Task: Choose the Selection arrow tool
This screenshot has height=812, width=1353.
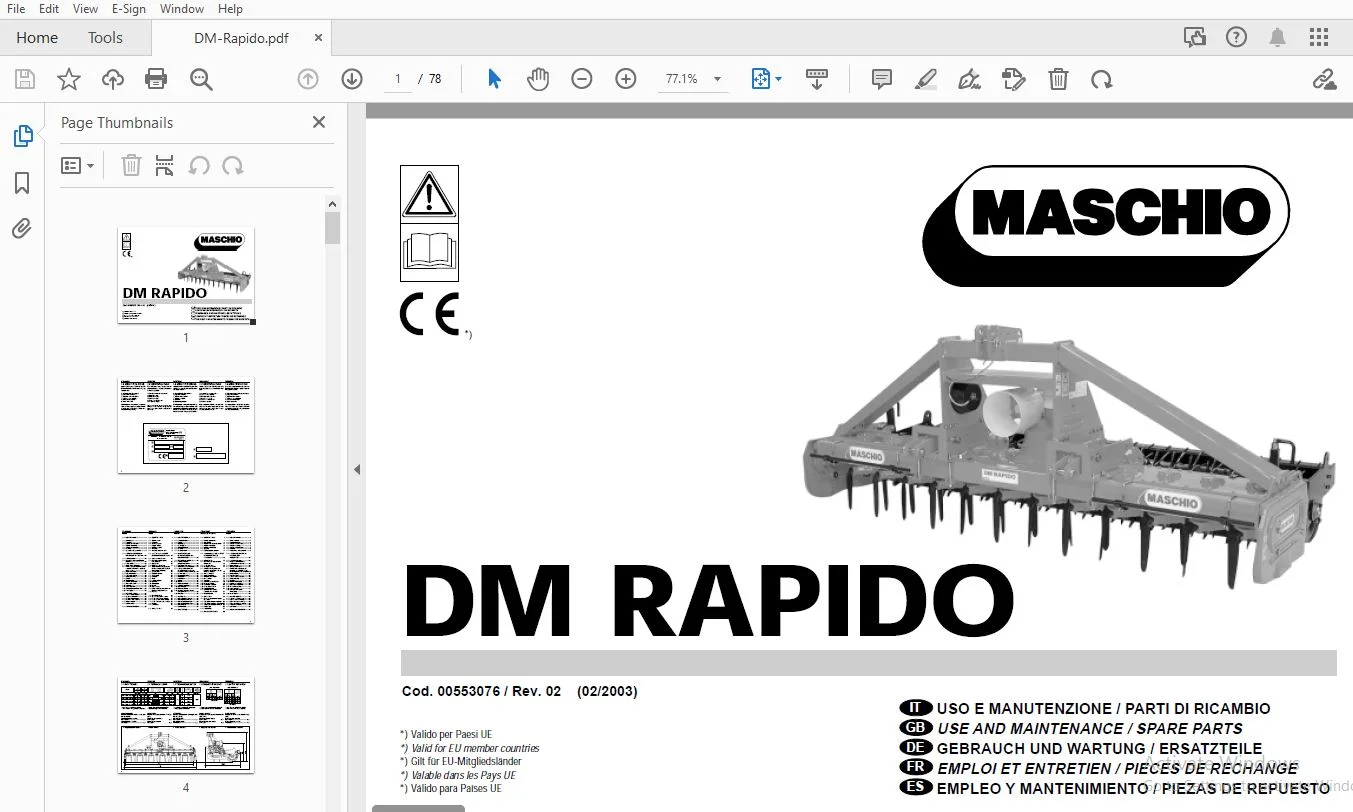Action: [494, 79]
